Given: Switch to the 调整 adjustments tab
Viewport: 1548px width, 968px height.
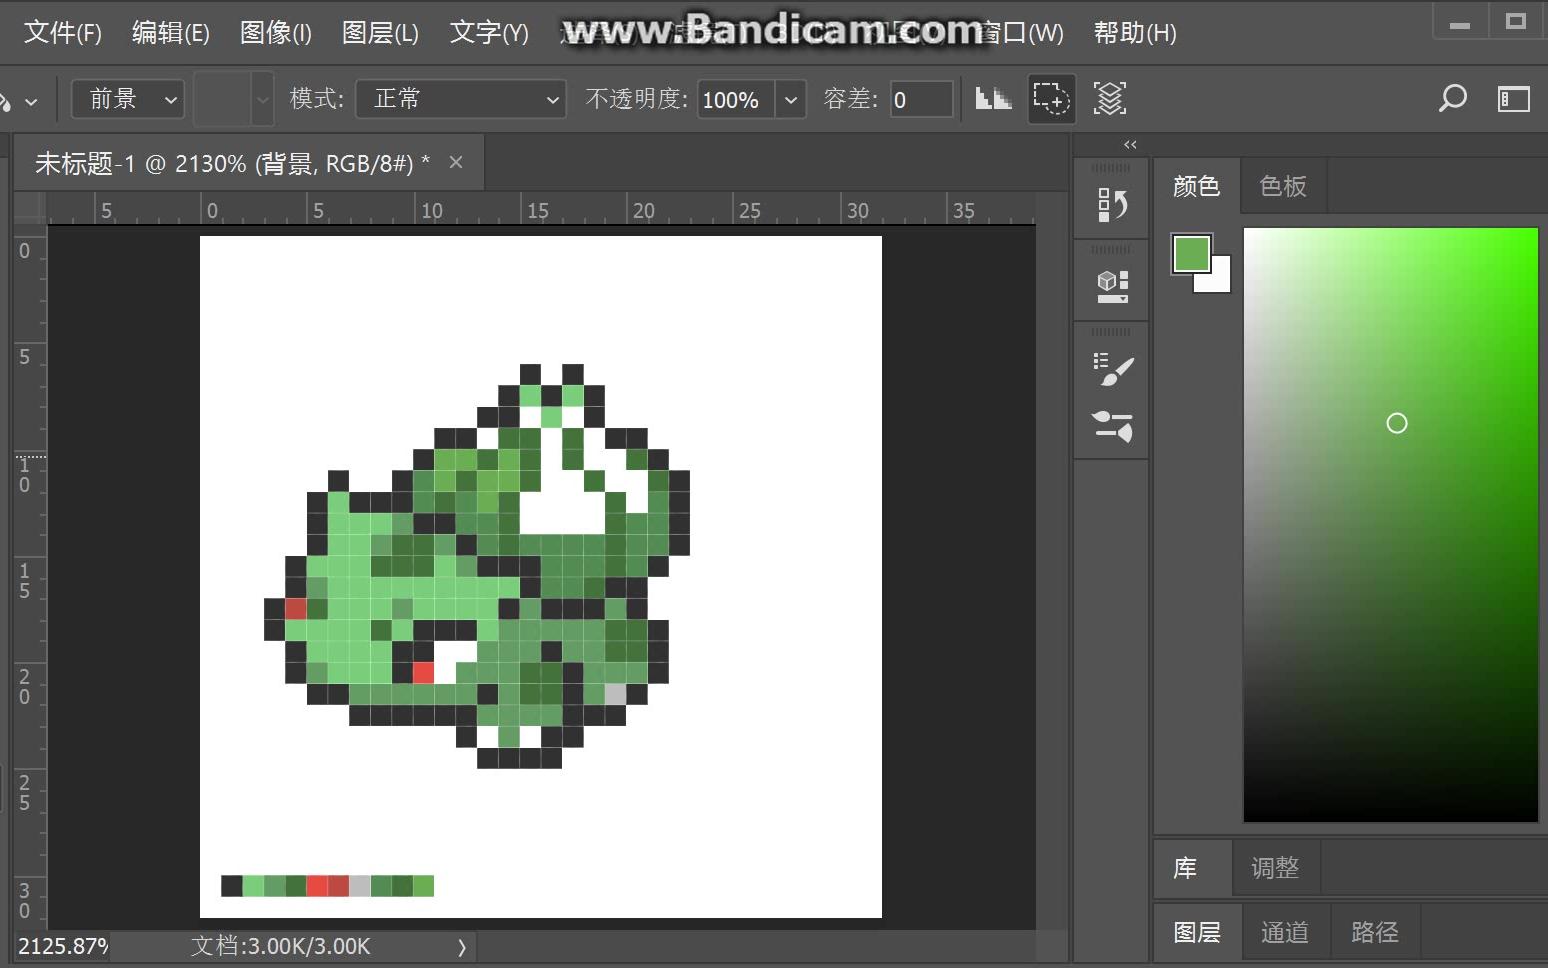Looking at the screenshot, I should pos(1275,868).
